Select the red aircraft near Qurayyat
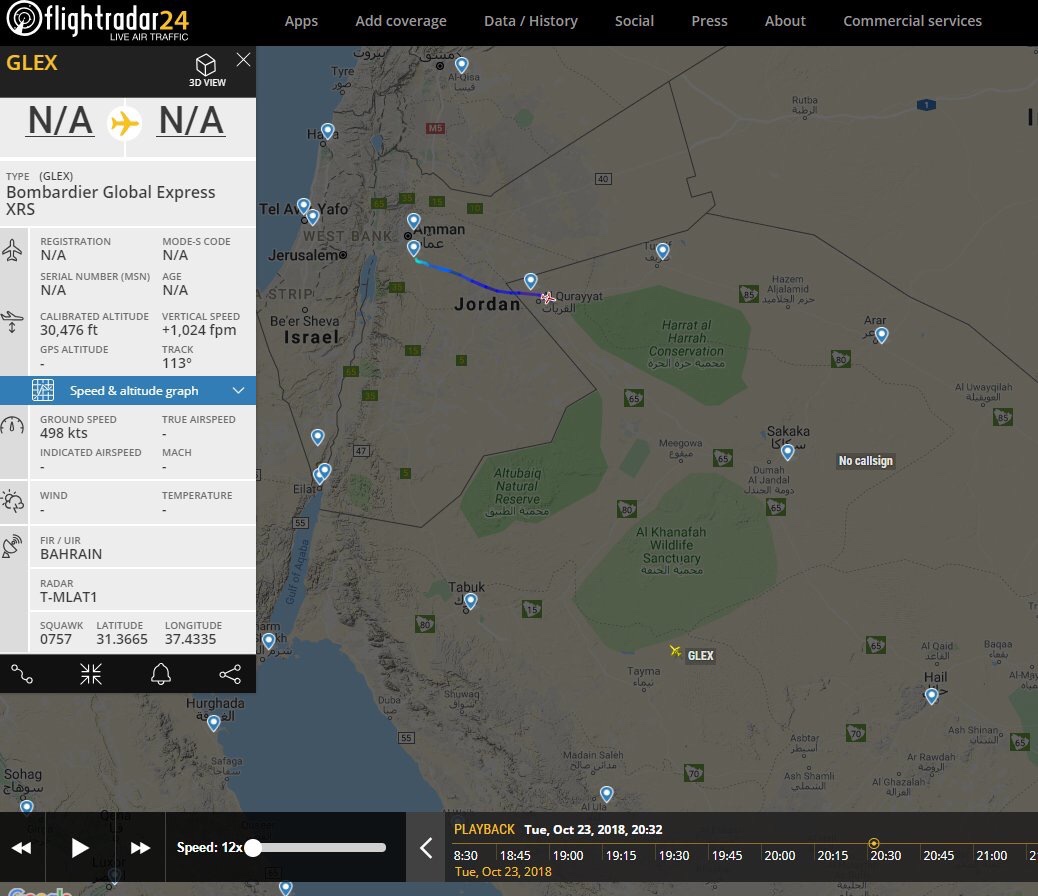This screenshot has width=1038, height=896. tap(547, 298)
